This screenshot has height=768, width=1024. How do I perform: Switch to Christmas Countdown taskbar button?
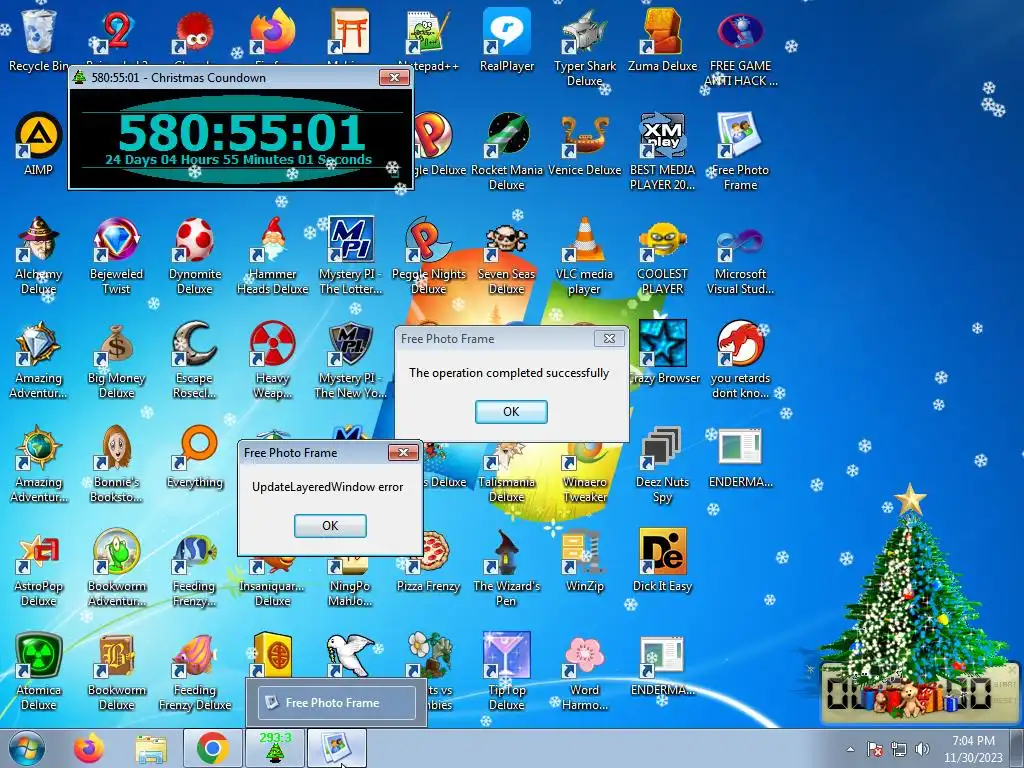pyautogui.click(x=274, y=748)
